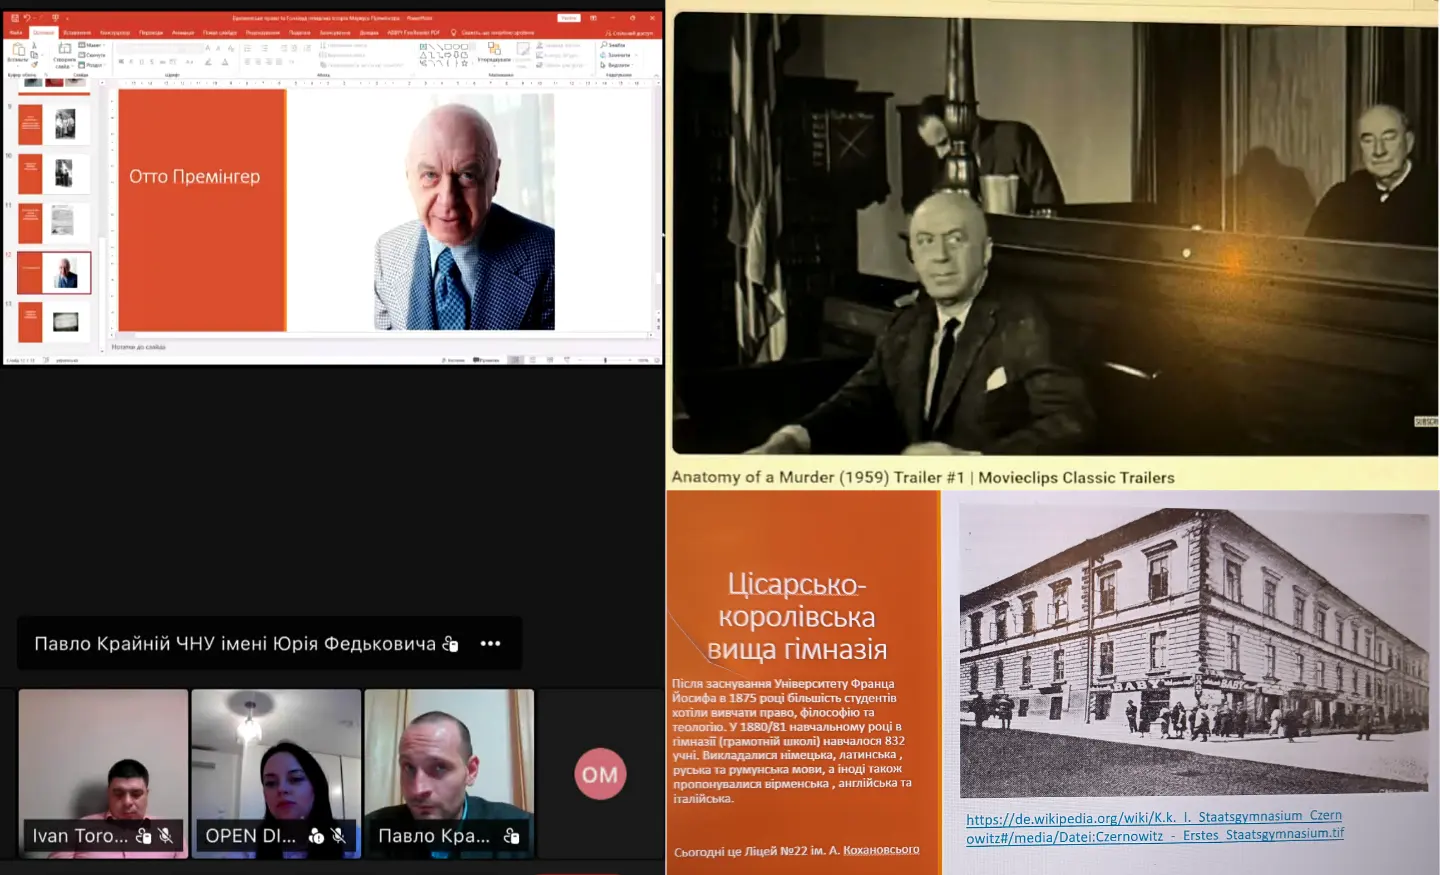Viewport: 1440px width, 875px height.
Task: Click the Font Color icon
Action: click(225, 62)
